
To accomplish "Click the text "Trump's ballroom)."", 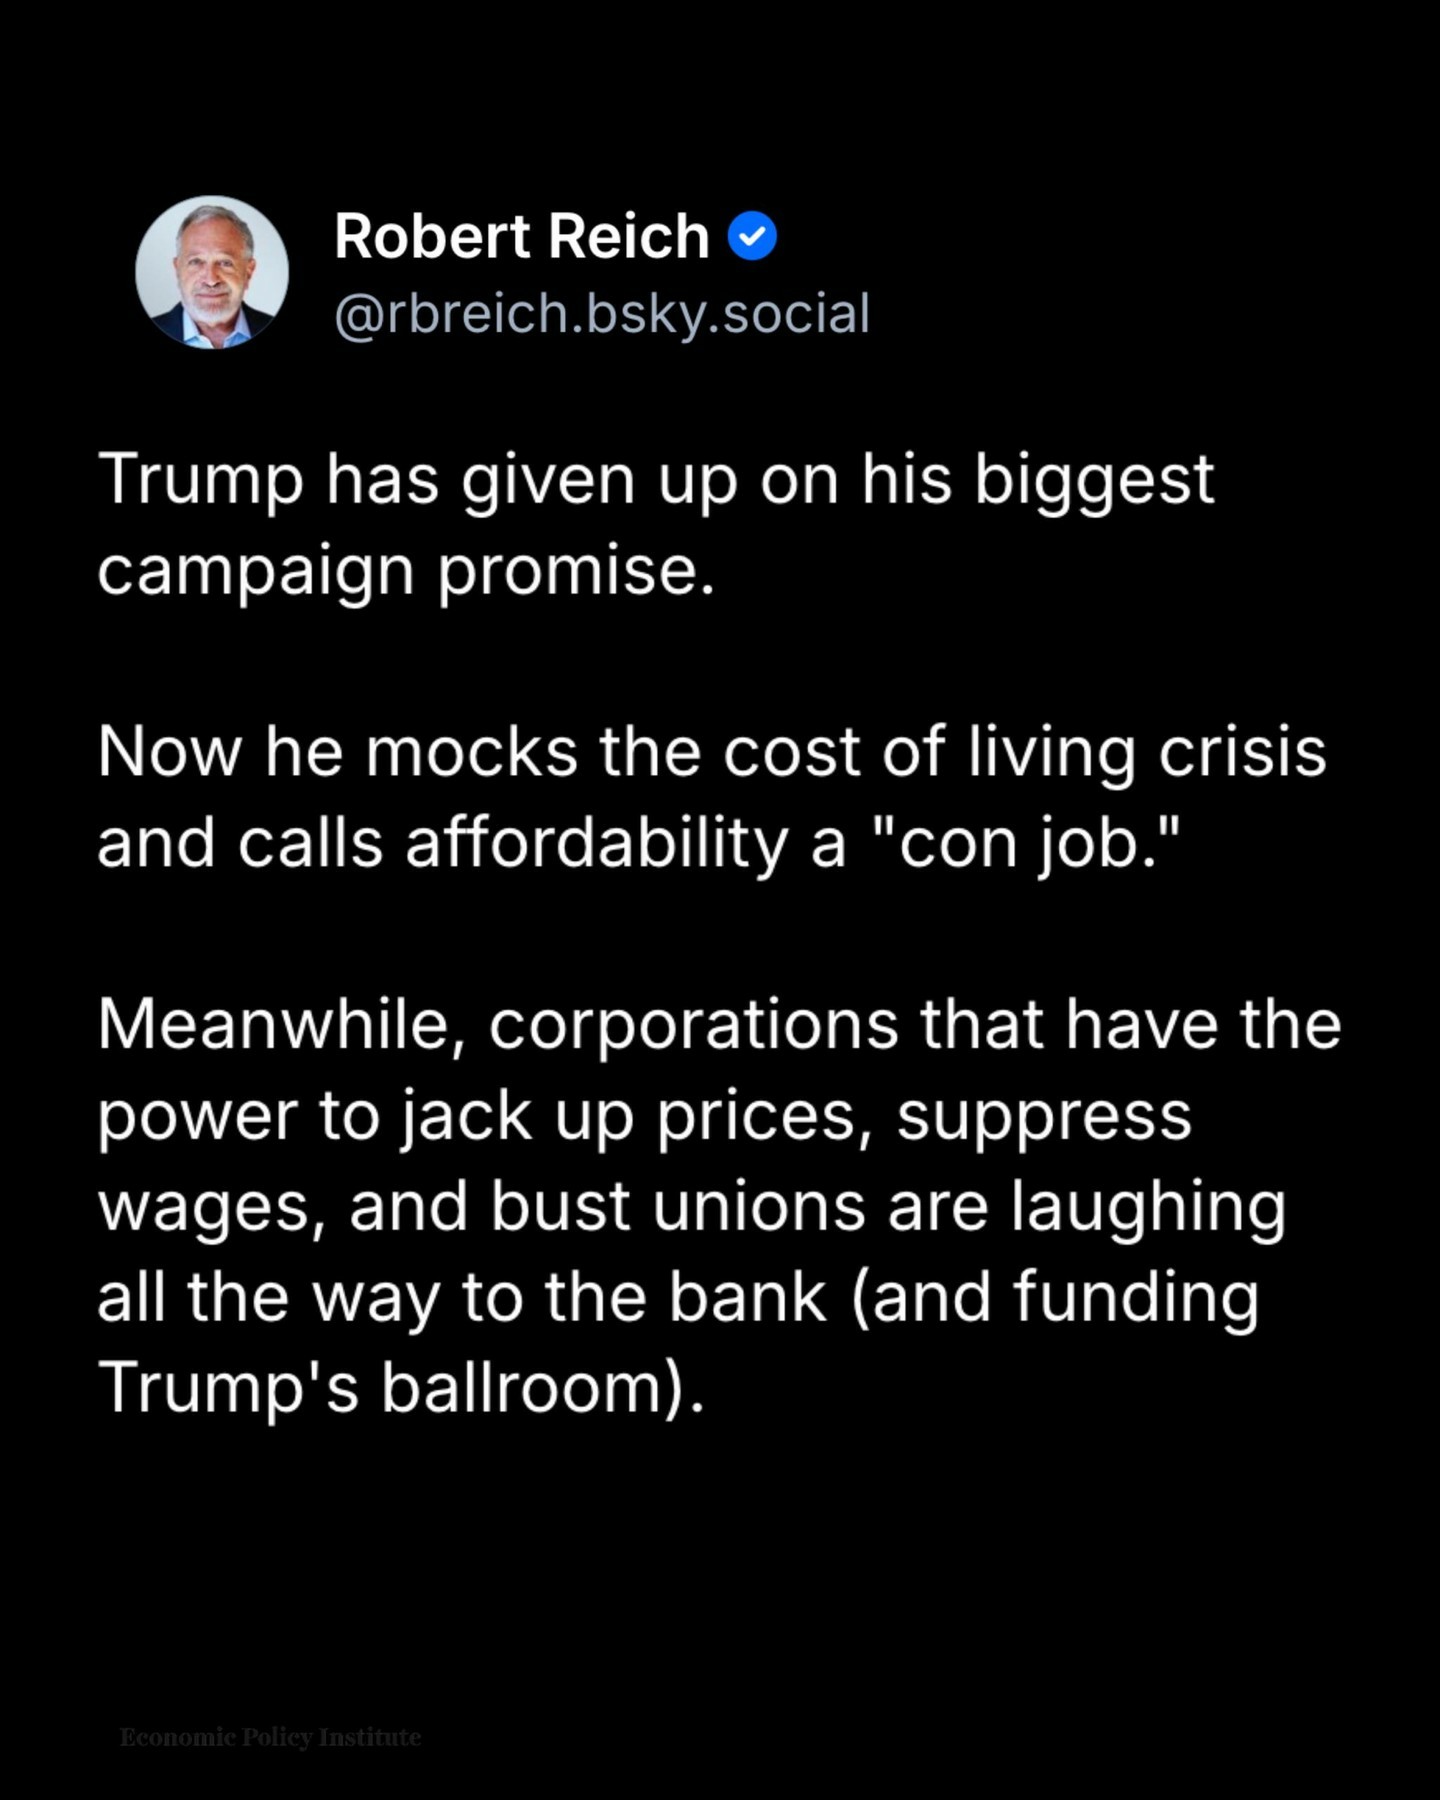I will tap(401, 1389).
